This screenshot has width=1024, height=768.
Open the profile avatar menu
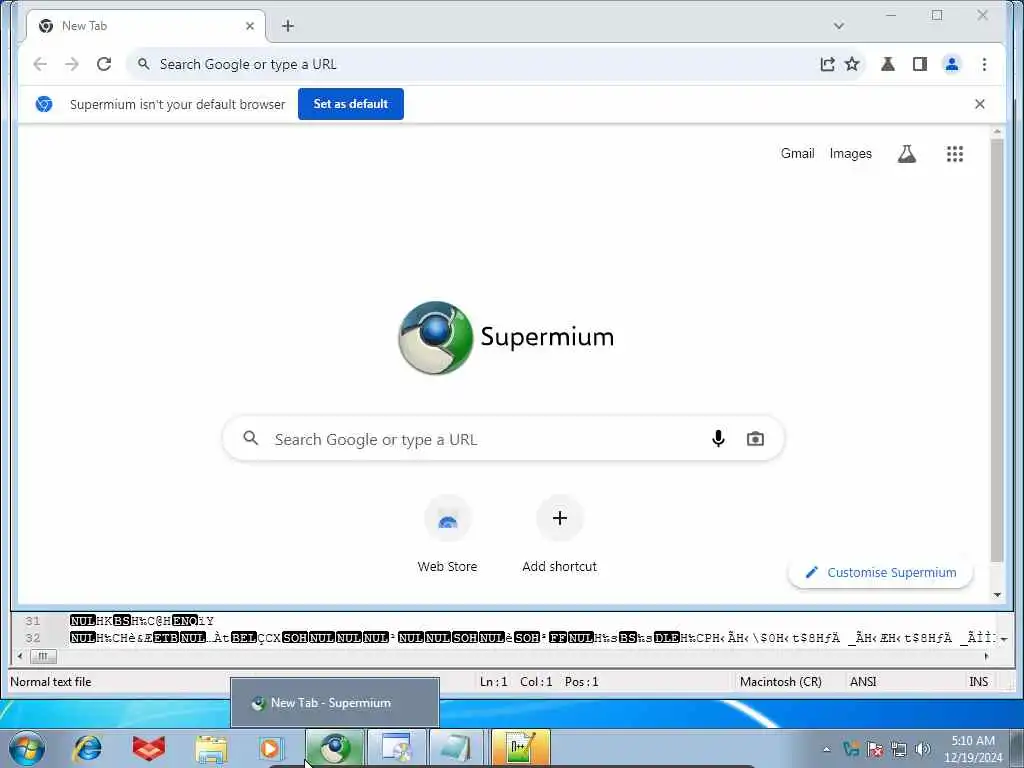pyautogui.click(x=952, y=64)
